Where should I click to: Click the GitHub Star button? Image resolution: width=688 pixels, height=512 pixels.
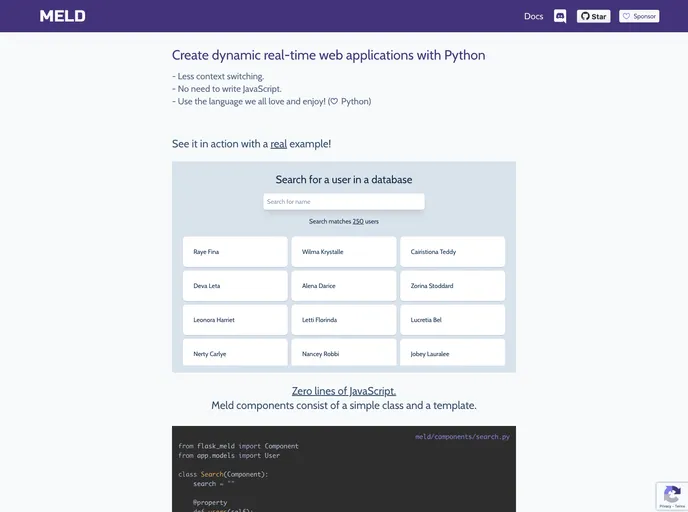(593, 16)
